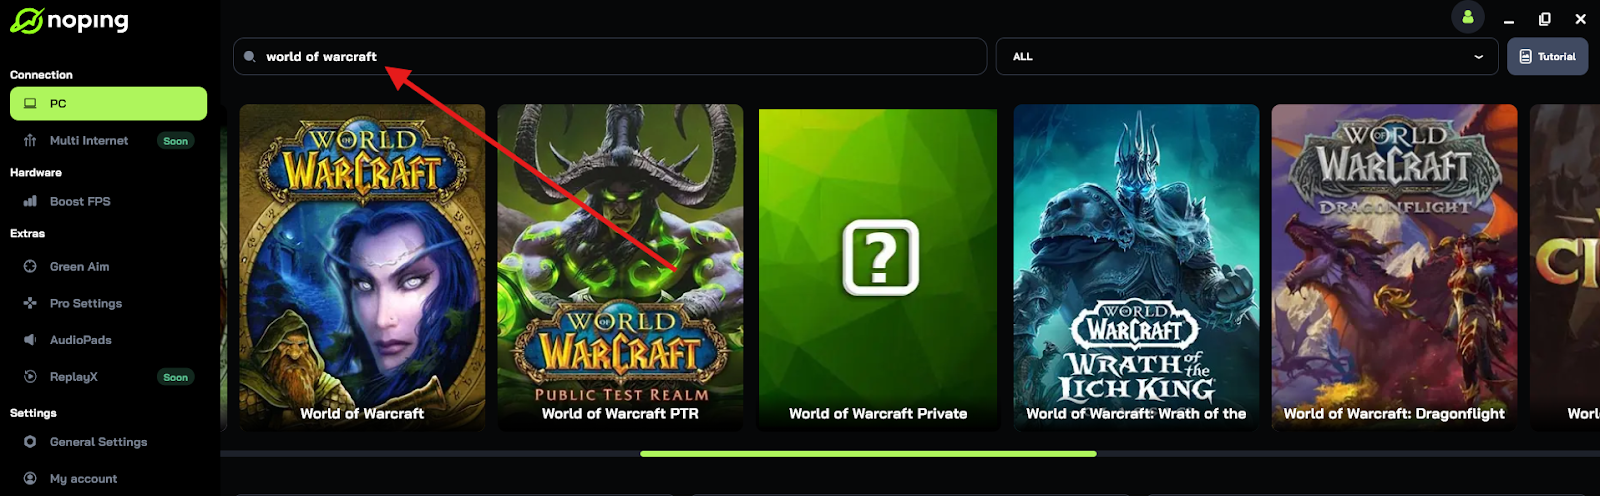The image size is (1600, 496).
Task: Click the NoPing logo
Action: click(x=69, y=20)
